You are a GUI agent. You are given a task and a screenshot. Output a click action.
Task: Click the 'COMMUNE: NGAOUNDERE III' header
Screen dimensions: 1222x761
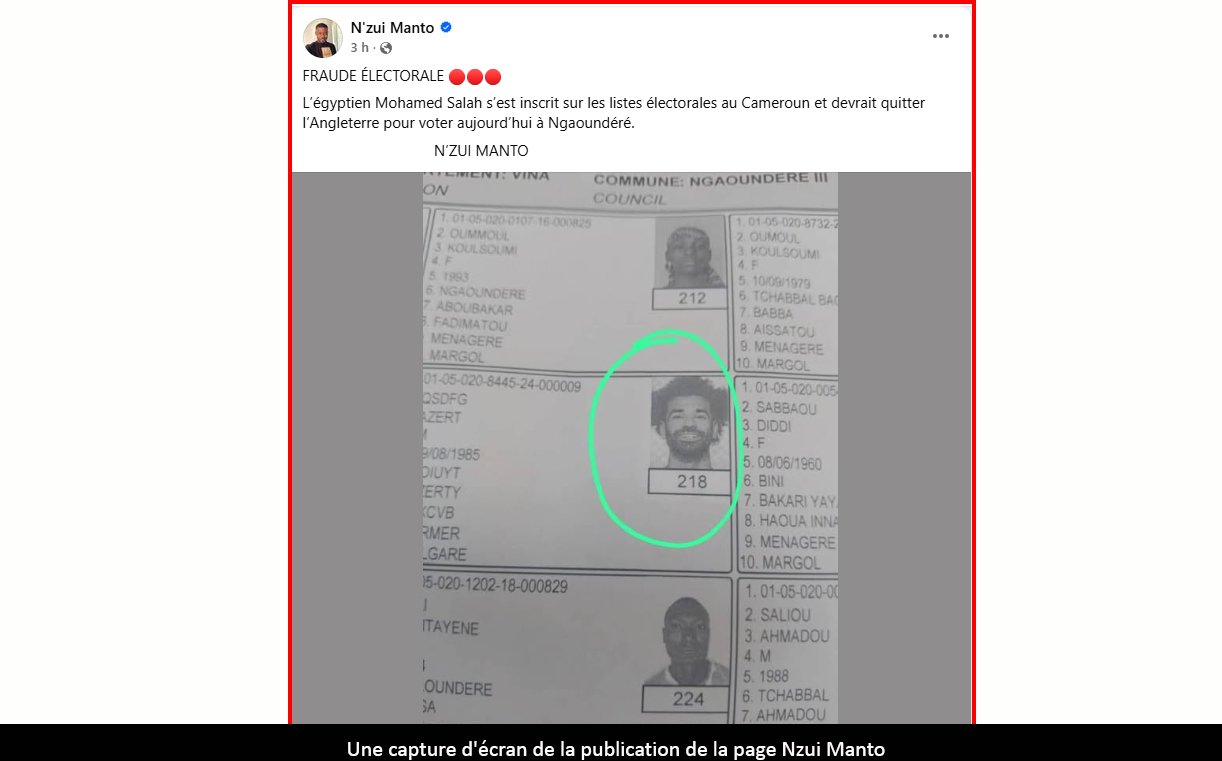(711, 180)
